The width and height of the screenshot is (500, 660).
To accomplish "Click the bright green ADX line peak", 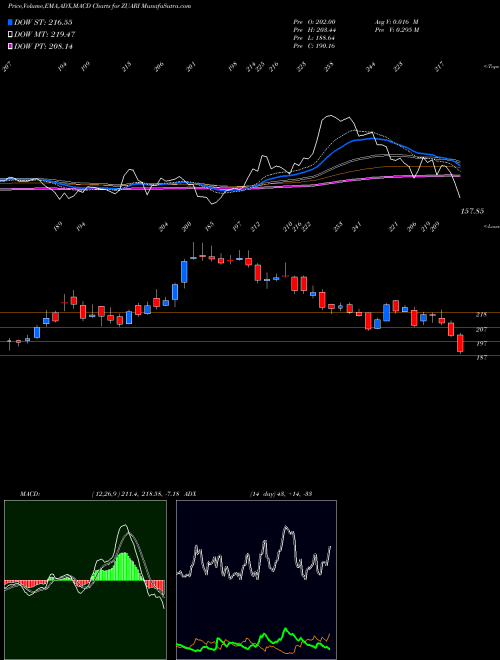I will click(x=286, y=629).
